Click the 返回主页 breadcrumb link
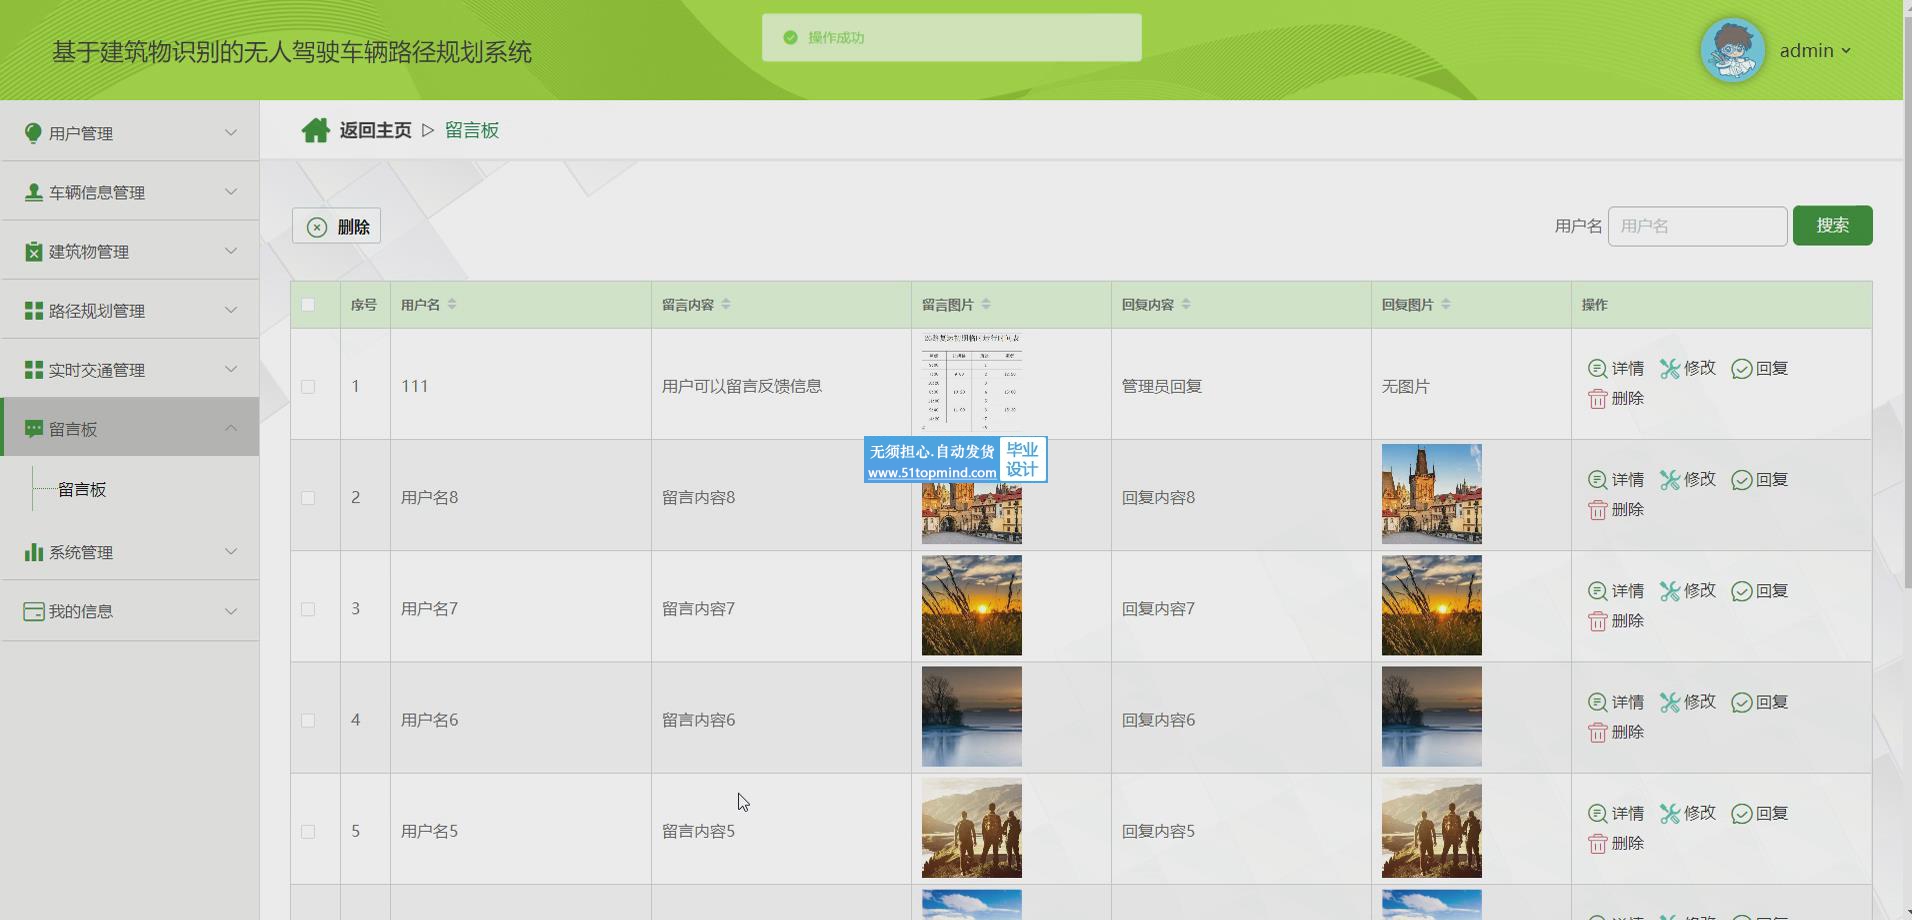Viewport: 1912px width, 920px height. tap(375, 130)
